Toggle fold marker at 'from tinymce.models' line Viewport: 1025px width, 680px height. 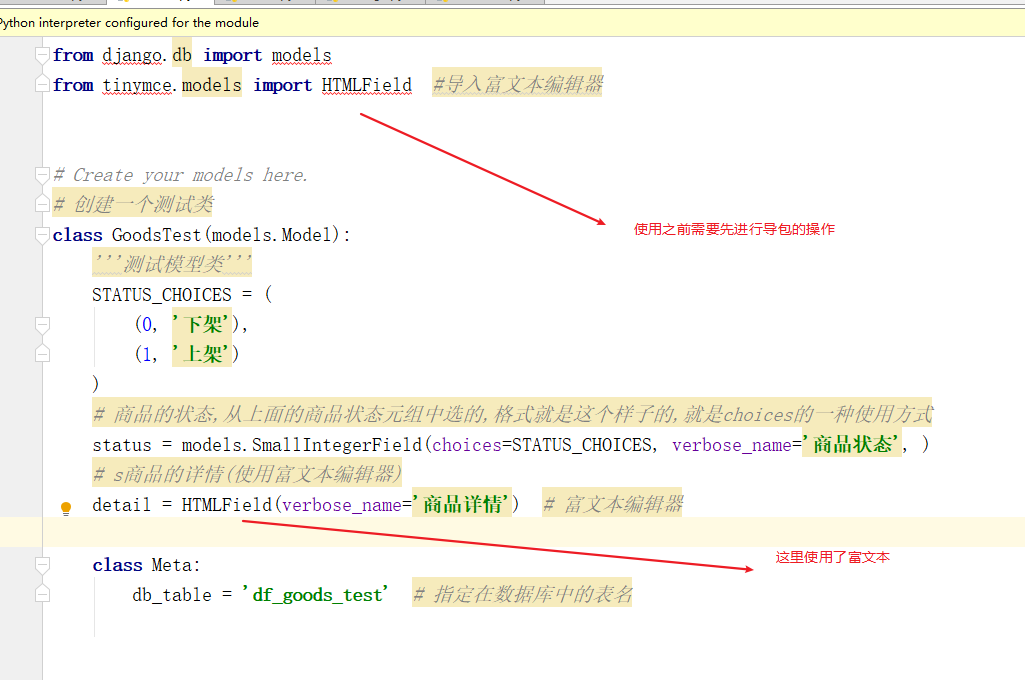point(42,84)
